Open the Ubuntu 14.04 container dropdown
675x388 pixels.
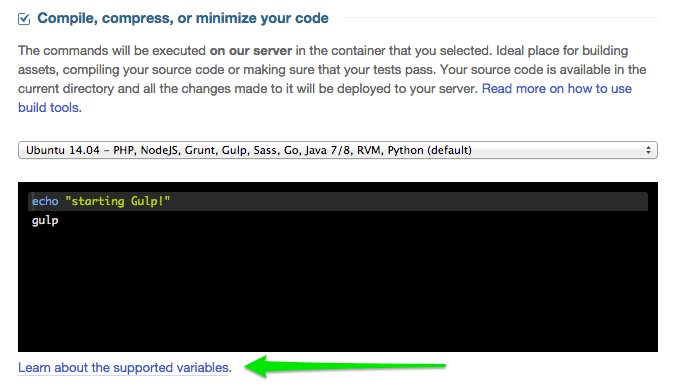tap(338, 150)
